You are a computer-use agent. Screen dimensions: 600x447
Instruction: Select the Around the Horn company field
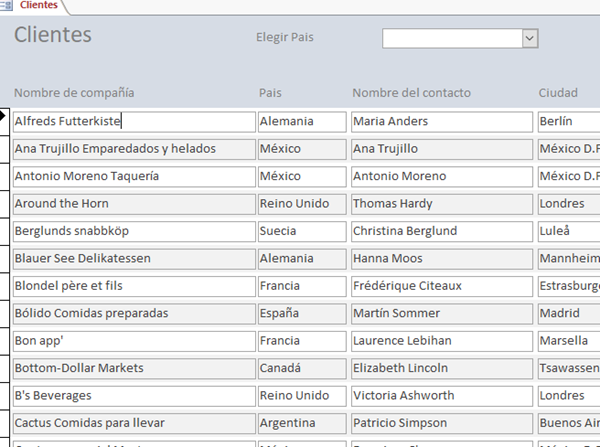pos(134,204)
